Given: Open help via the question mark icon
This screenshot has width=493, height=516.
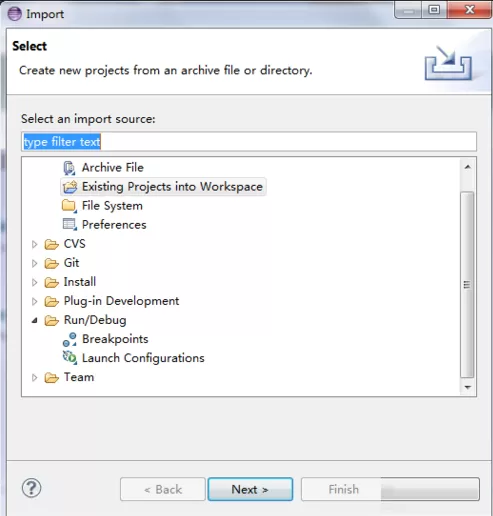Looking at the screenshot, I should 32,488.
